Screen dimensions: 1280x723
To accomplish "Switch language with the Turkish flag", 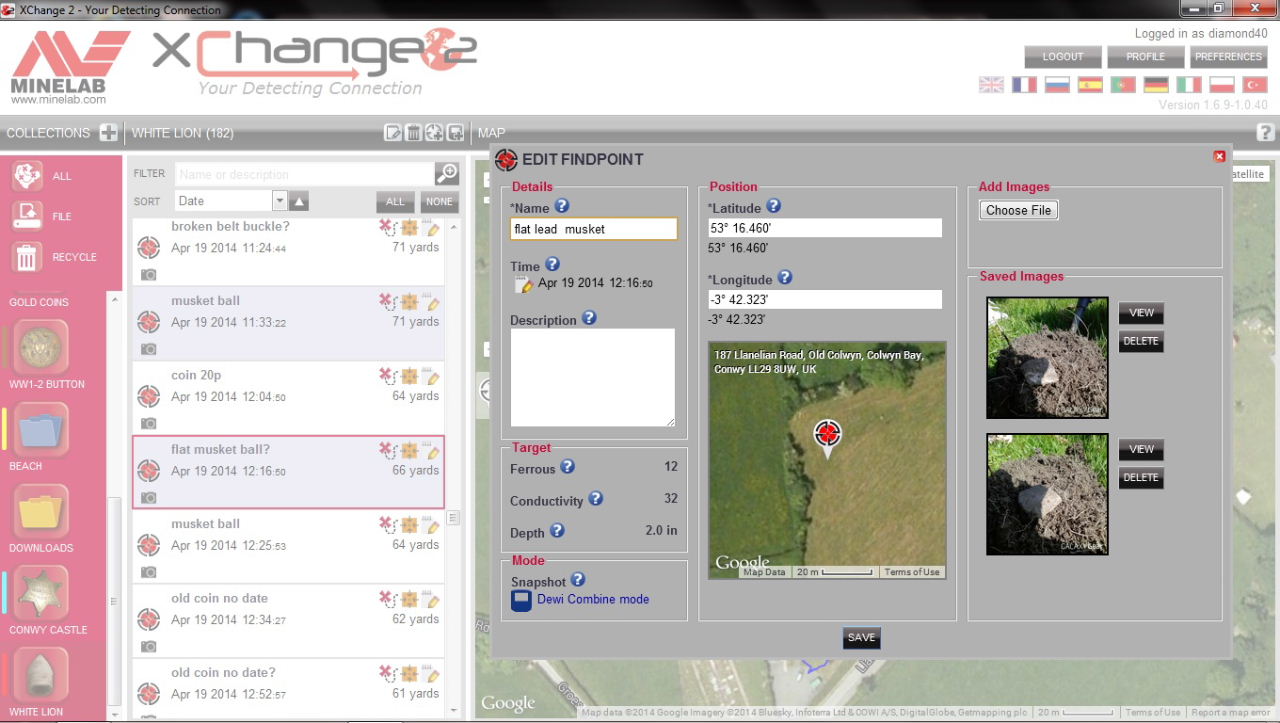I will pos(1255,85).
